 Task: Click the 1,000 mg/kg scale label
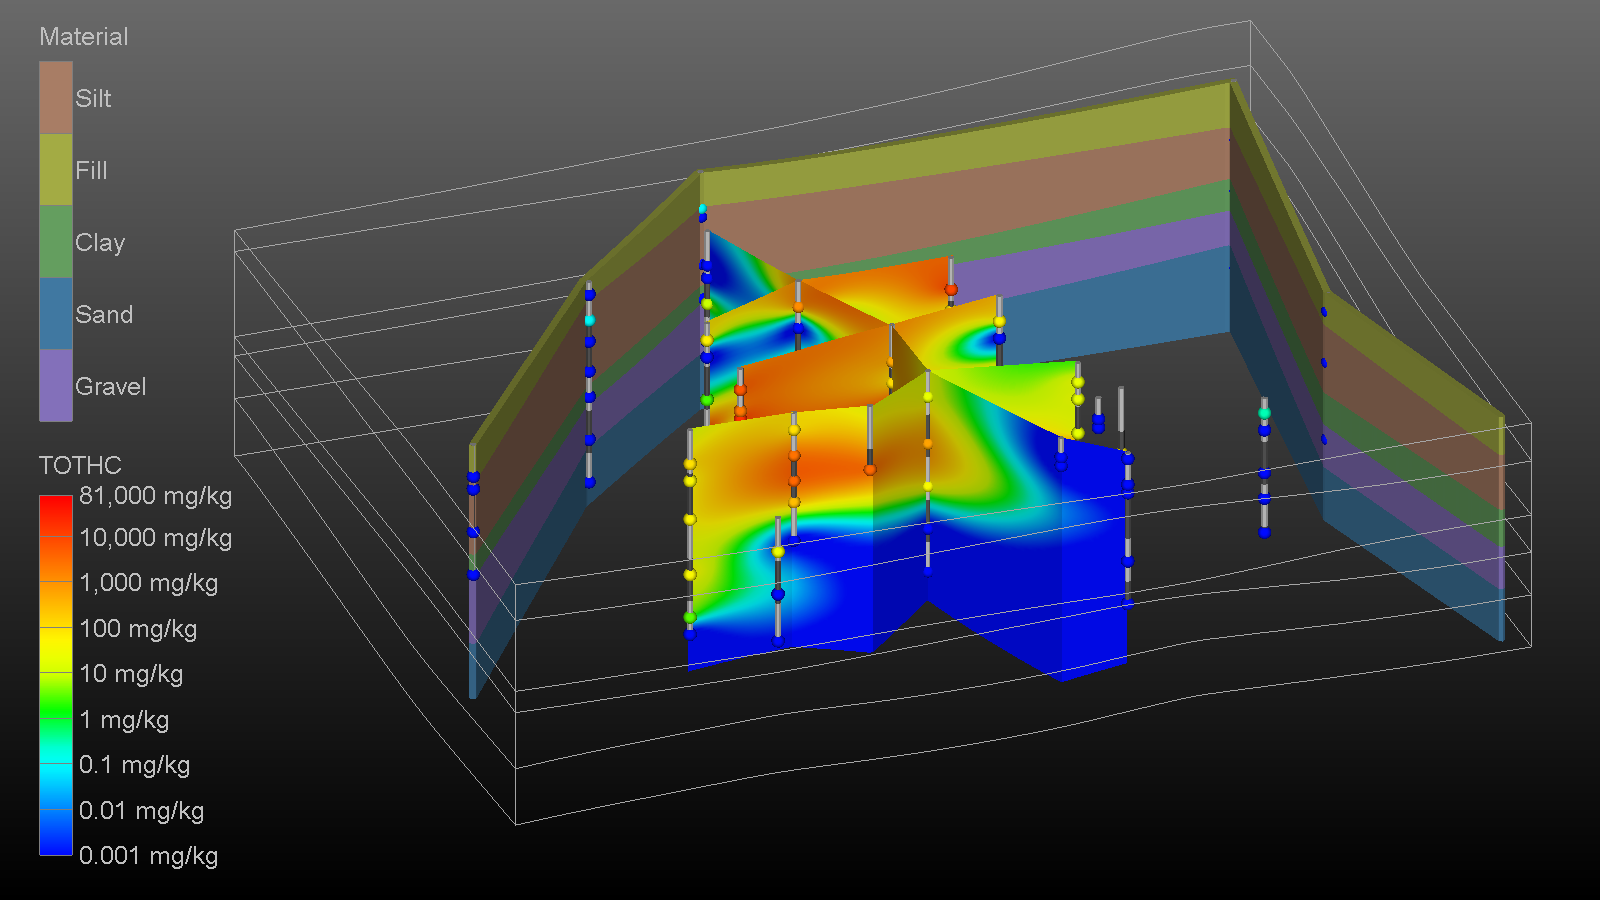148,583
